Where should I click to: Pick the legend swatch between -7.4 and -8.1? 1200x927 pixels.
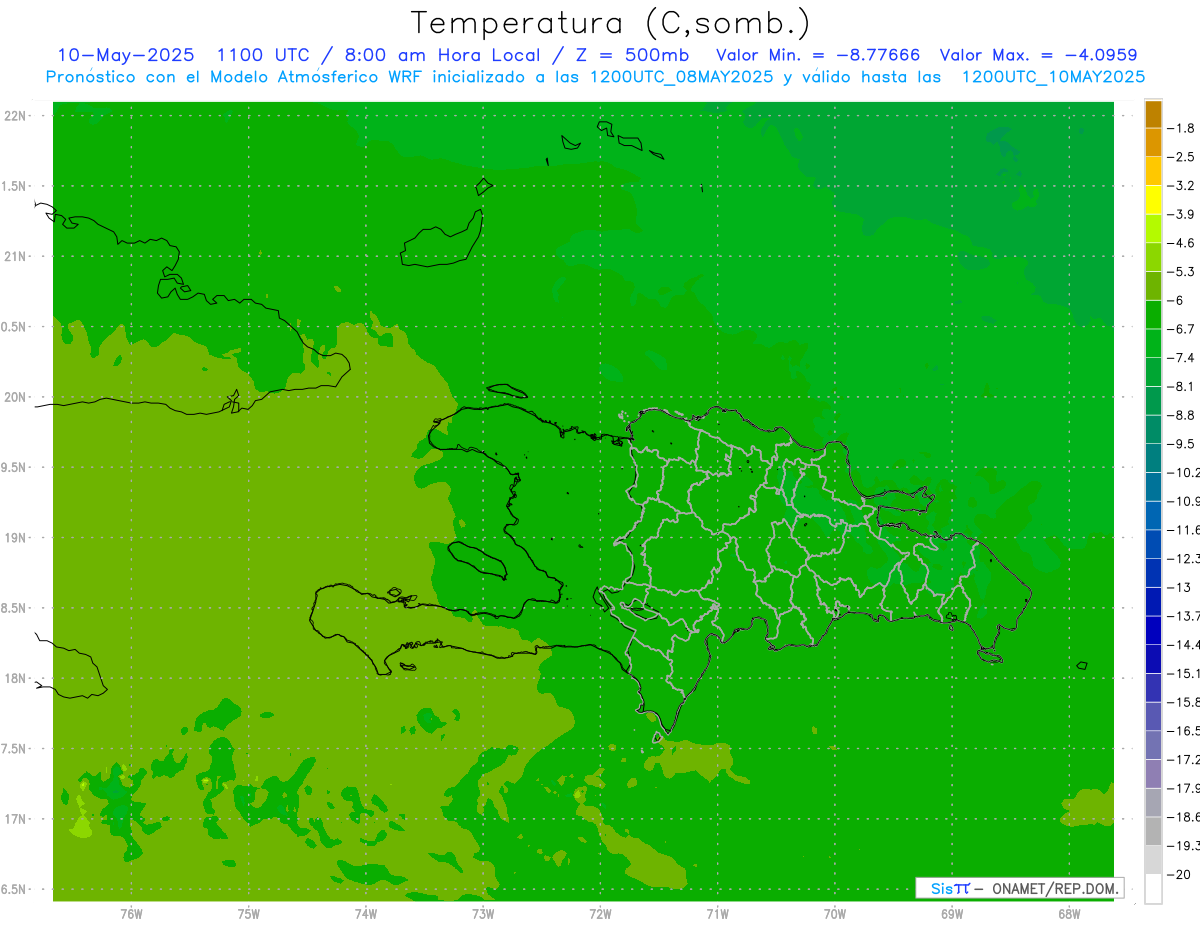coord(1153,372)
